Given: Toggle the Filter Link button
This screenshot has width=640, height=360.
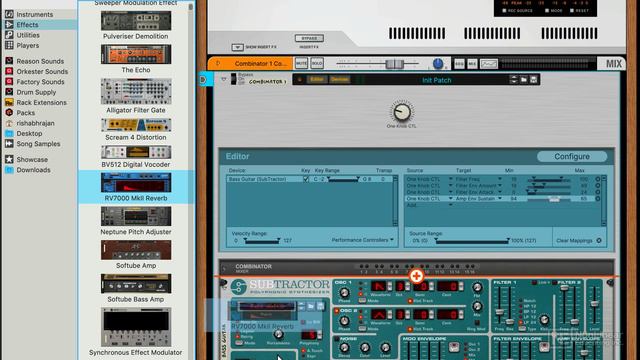Looking at the screenshot, I should [534, 282].
